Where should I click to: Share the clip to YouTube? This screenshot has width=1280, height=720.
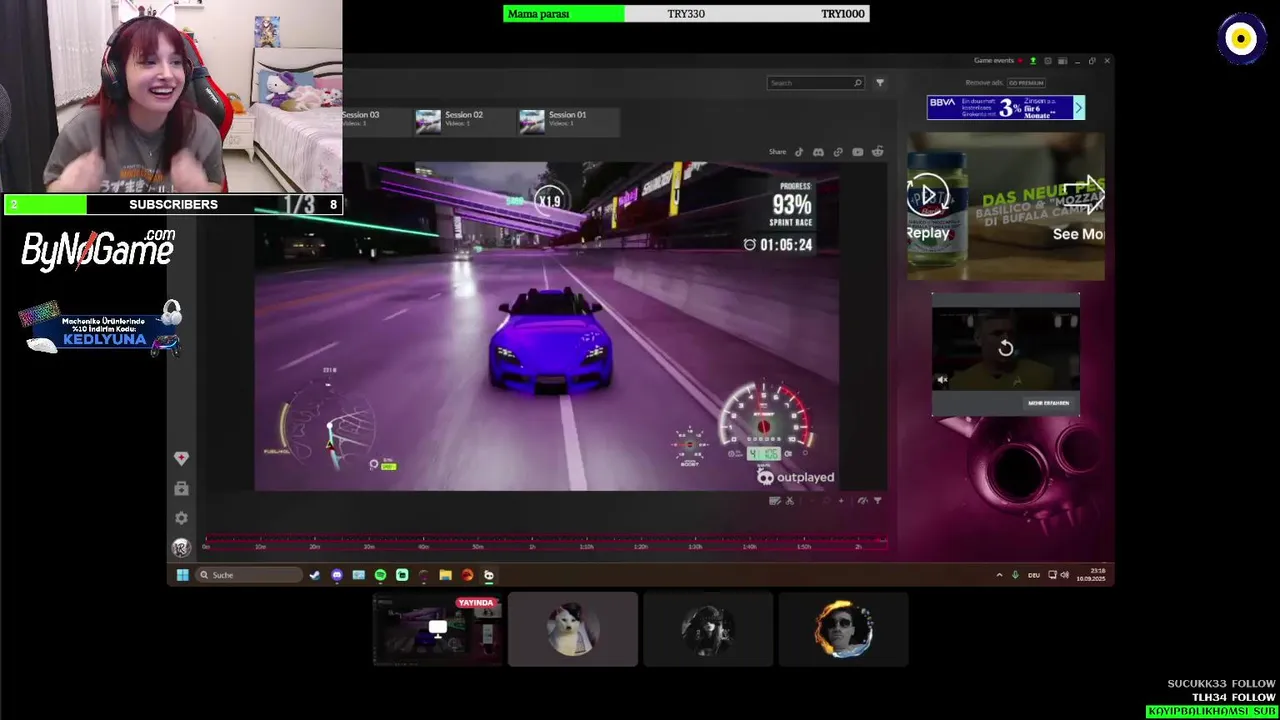tap(857, 152)
